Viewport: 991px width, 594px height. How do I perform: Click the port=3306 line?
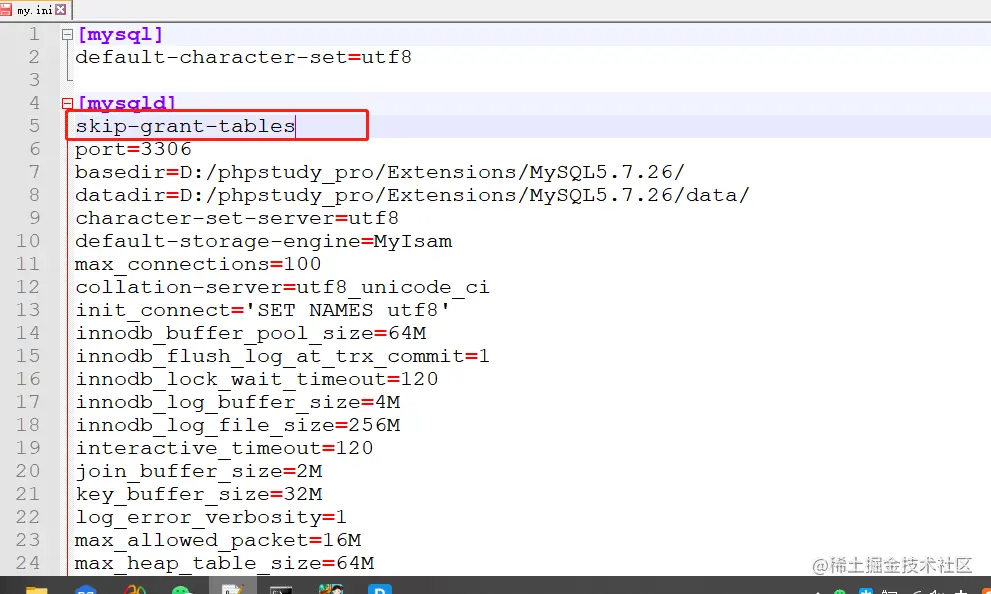pyautogui.click(x=133, y=149)
